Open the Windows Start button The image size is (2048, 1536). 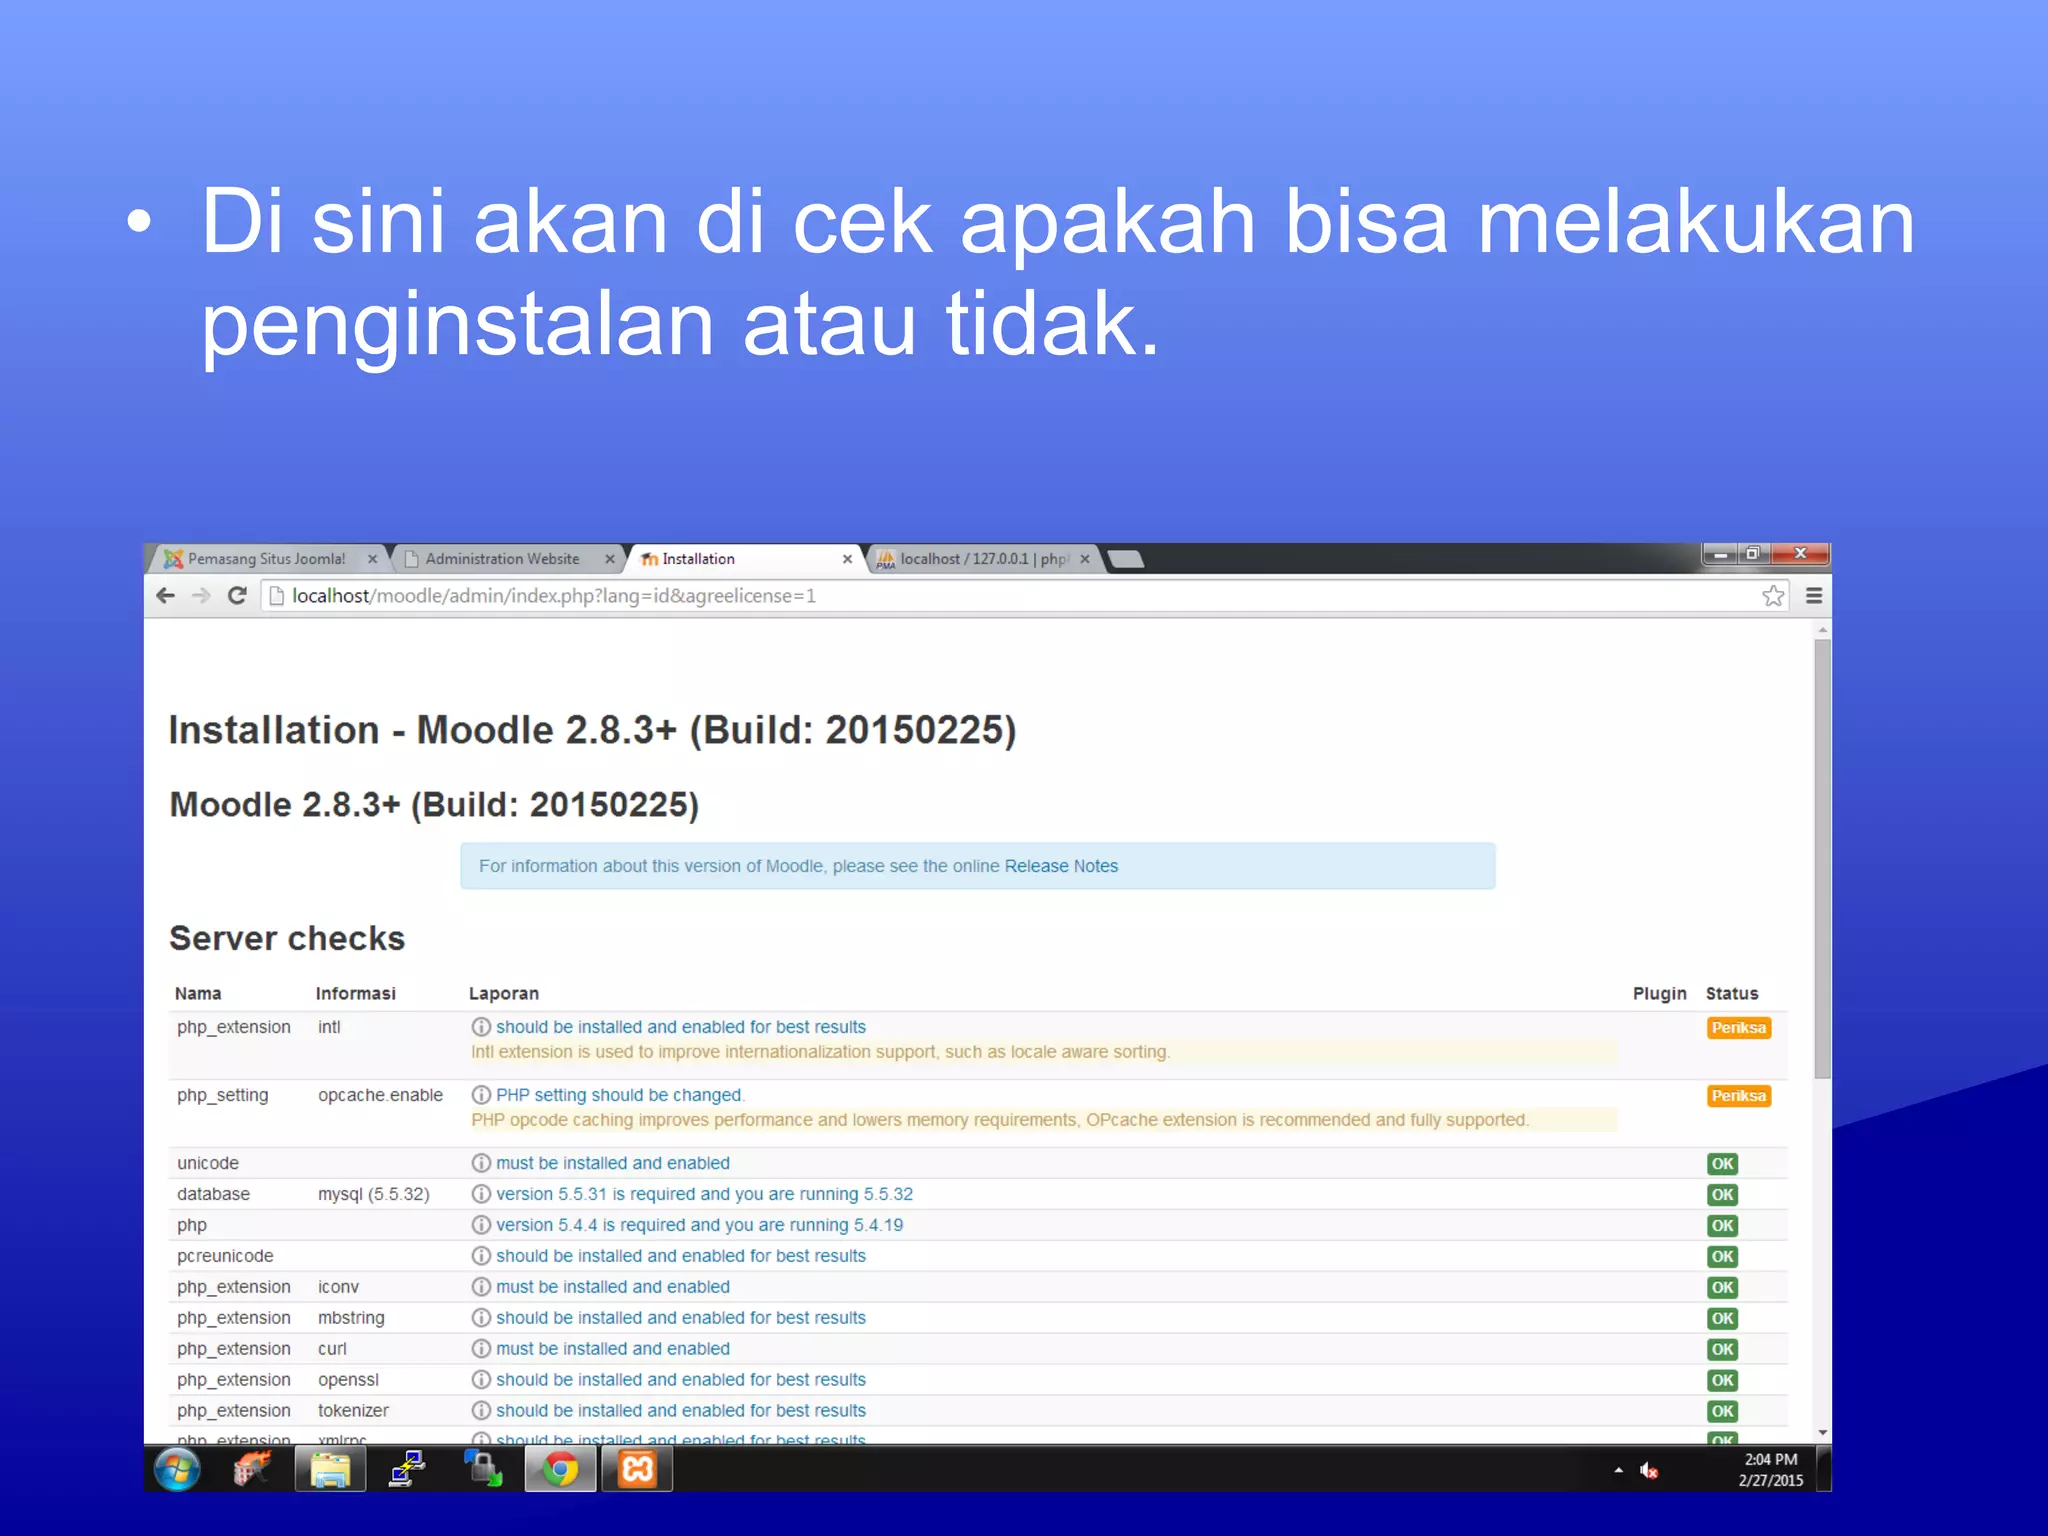pyautogui.click(x=177, y=1469)
